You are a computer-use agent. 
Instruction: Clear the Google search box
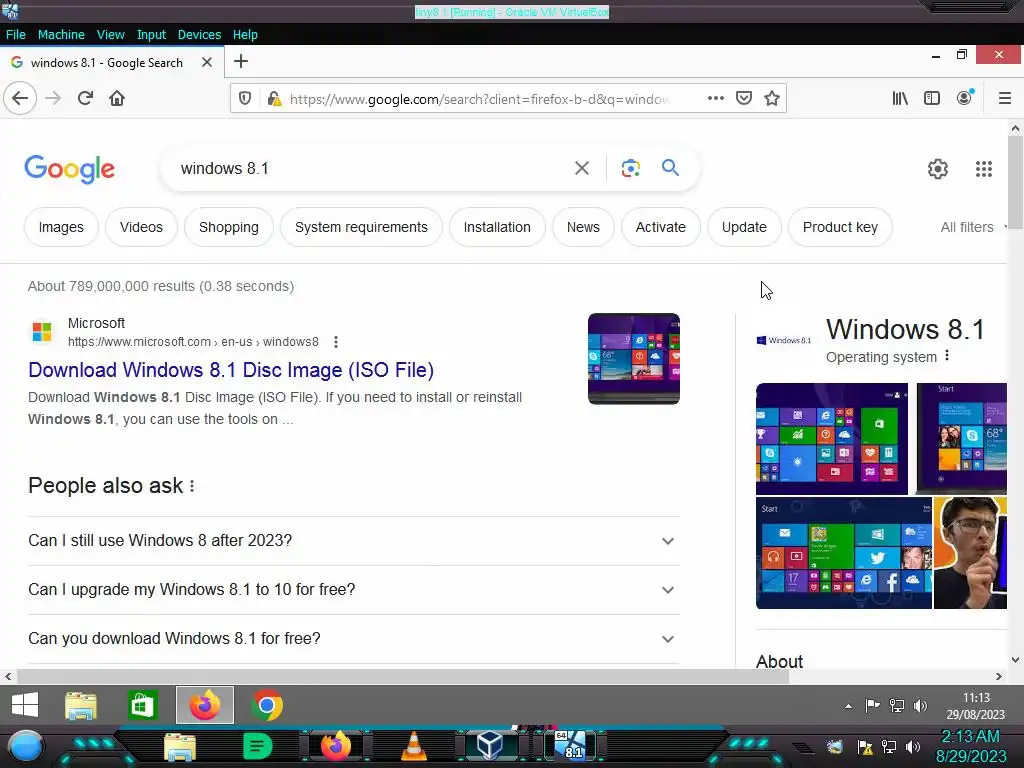(x=581, y=168)
